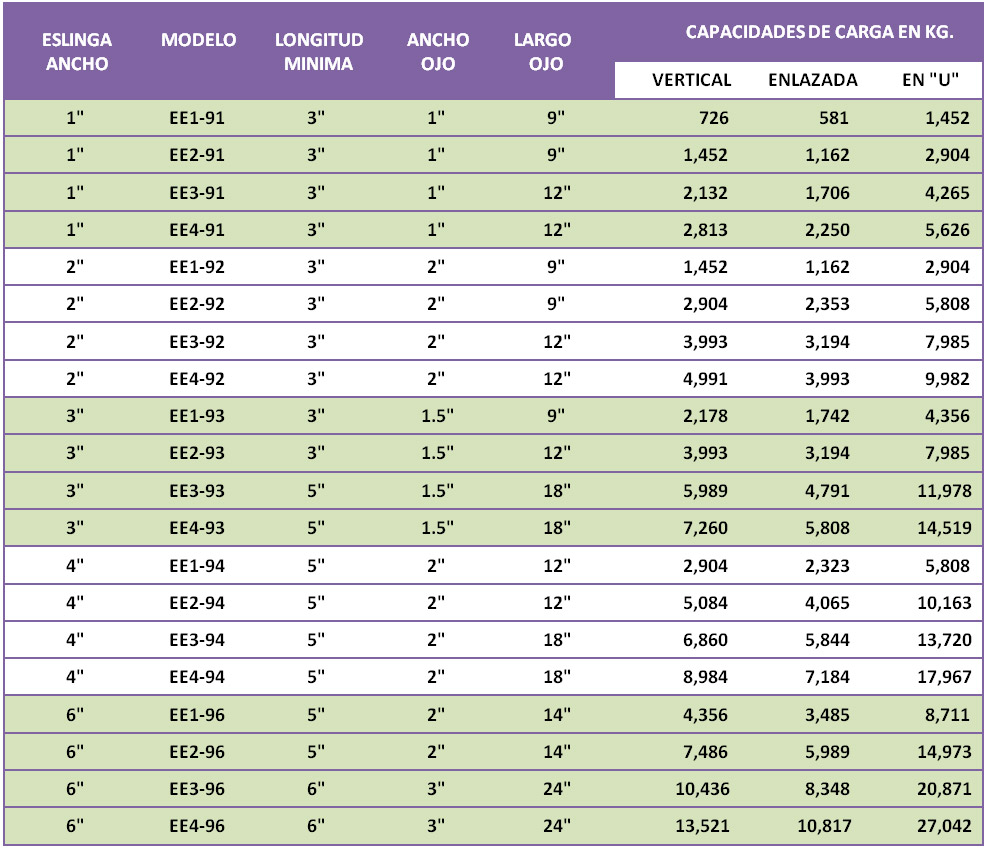Click the vertical capacity value 726
Screen dimensions: 986x848
coord(714,118)
